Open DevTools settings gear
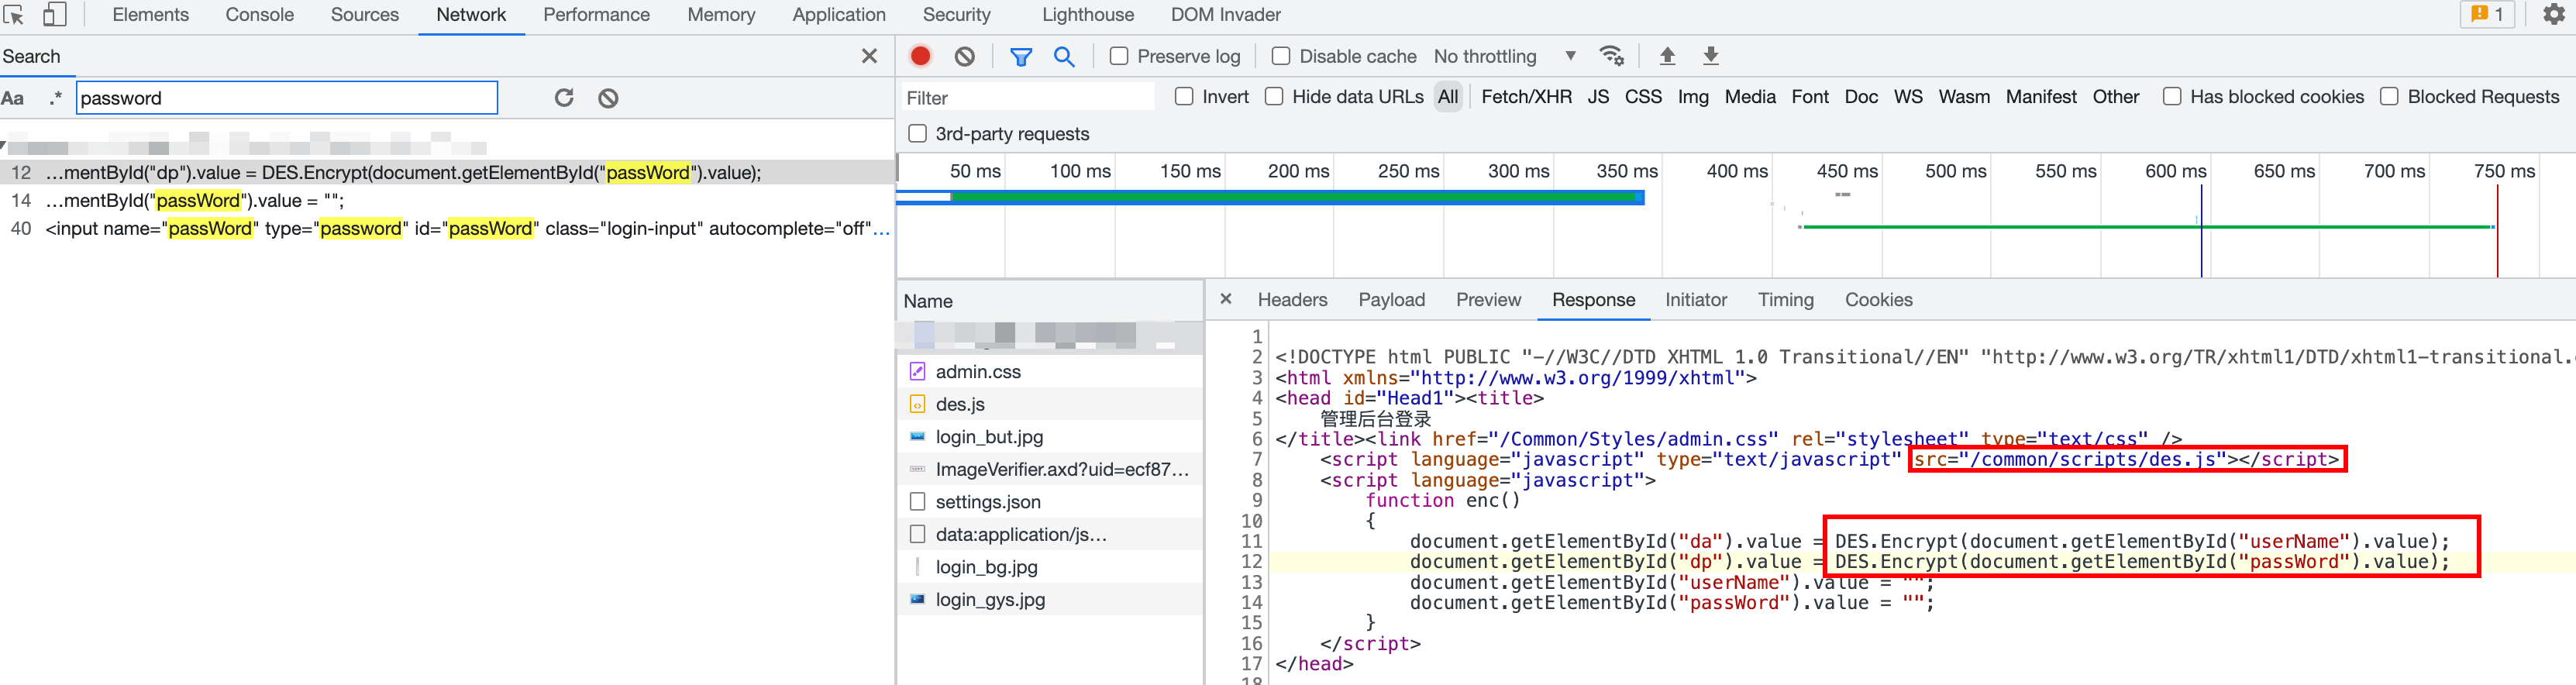2576x685 pixels. click(2554, 15)
